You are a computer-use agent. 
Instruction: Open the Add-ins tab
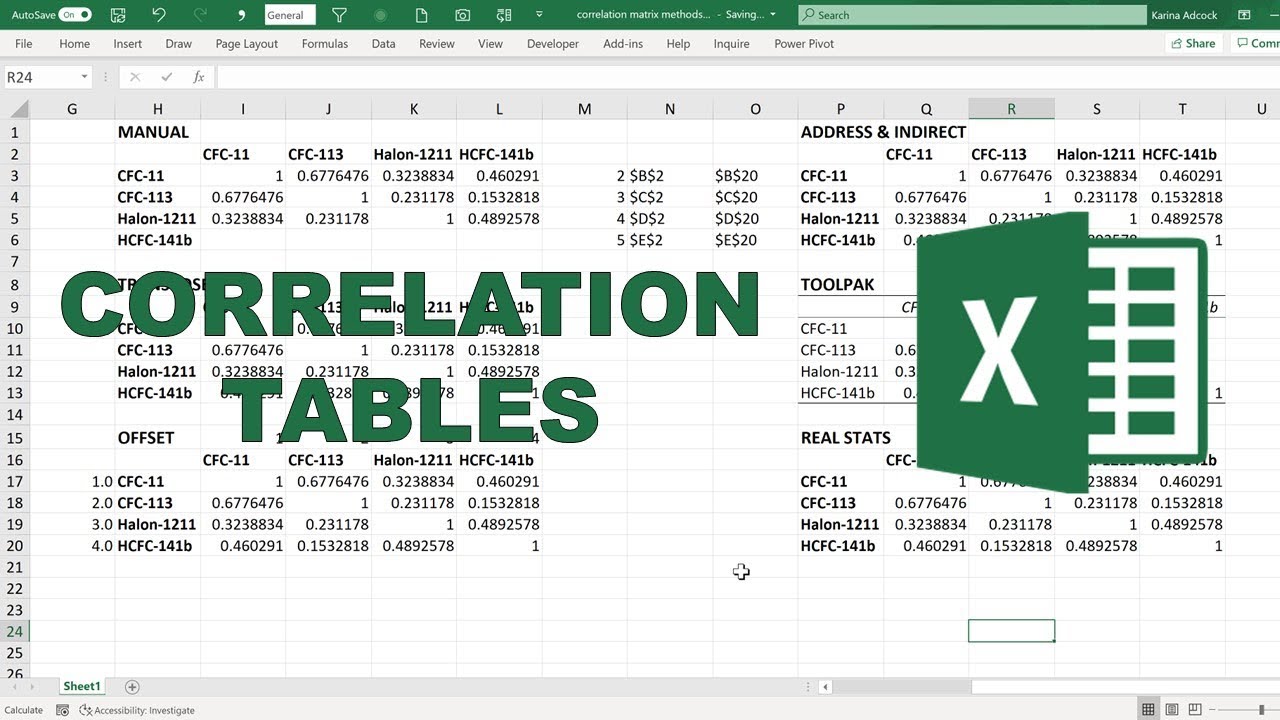coord(623,44)
